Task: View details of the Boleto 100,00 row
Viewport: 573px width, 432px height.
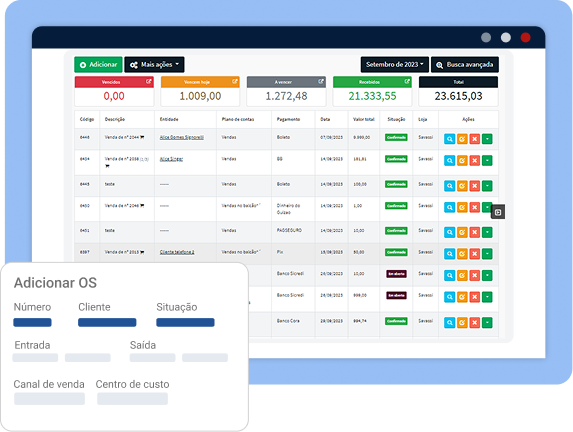Action: click(x=449, y=186)
